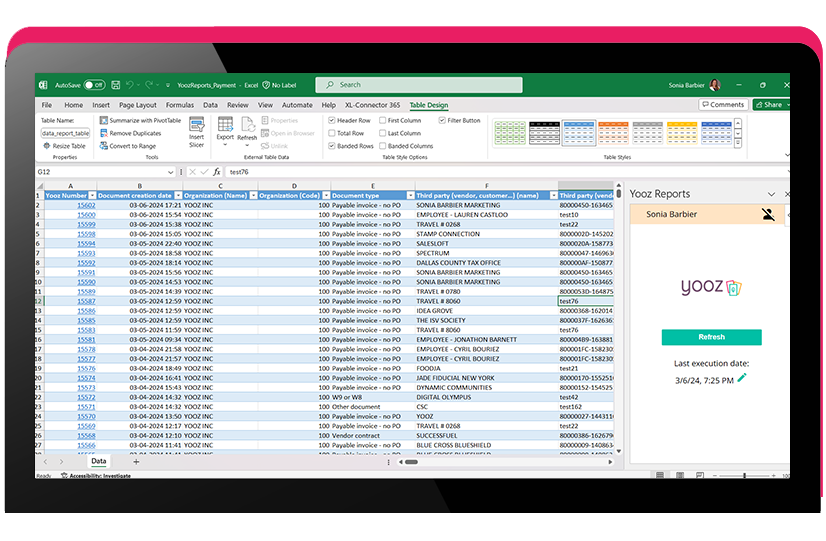Open the XL-Connector 365 tab
The width and height of the screenshot is (826, 541).
click(x=372, y=105)
